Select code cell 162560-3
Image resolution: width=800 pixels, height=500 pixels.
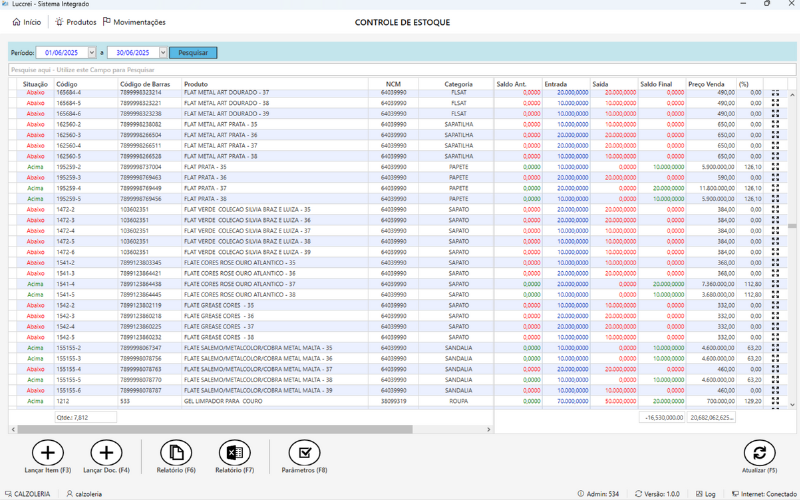[68, 135]
